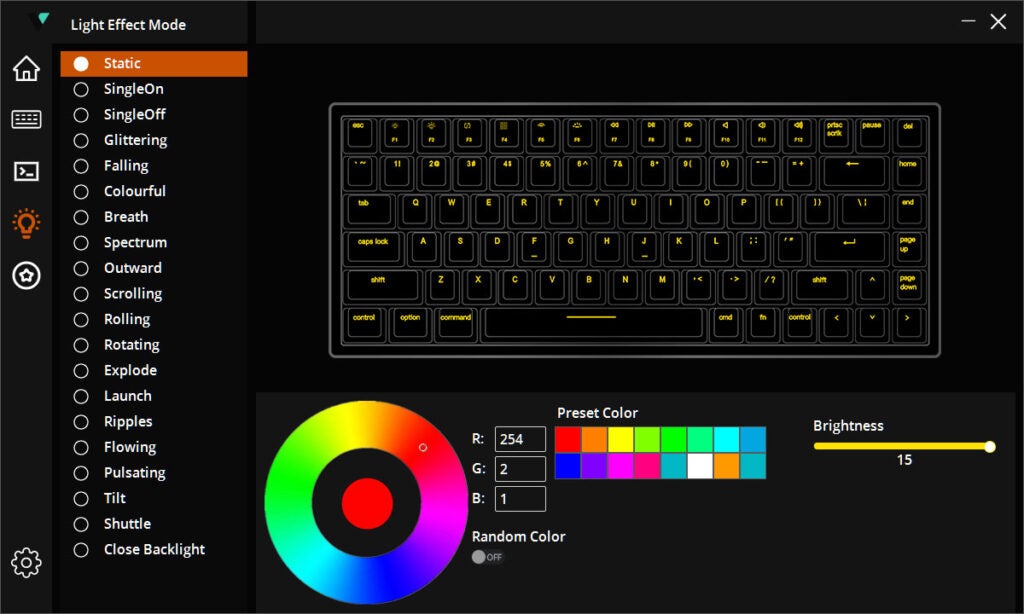Select the Ripples light effect
Viewport: 1024px width, 614px height.
(154, 421)
